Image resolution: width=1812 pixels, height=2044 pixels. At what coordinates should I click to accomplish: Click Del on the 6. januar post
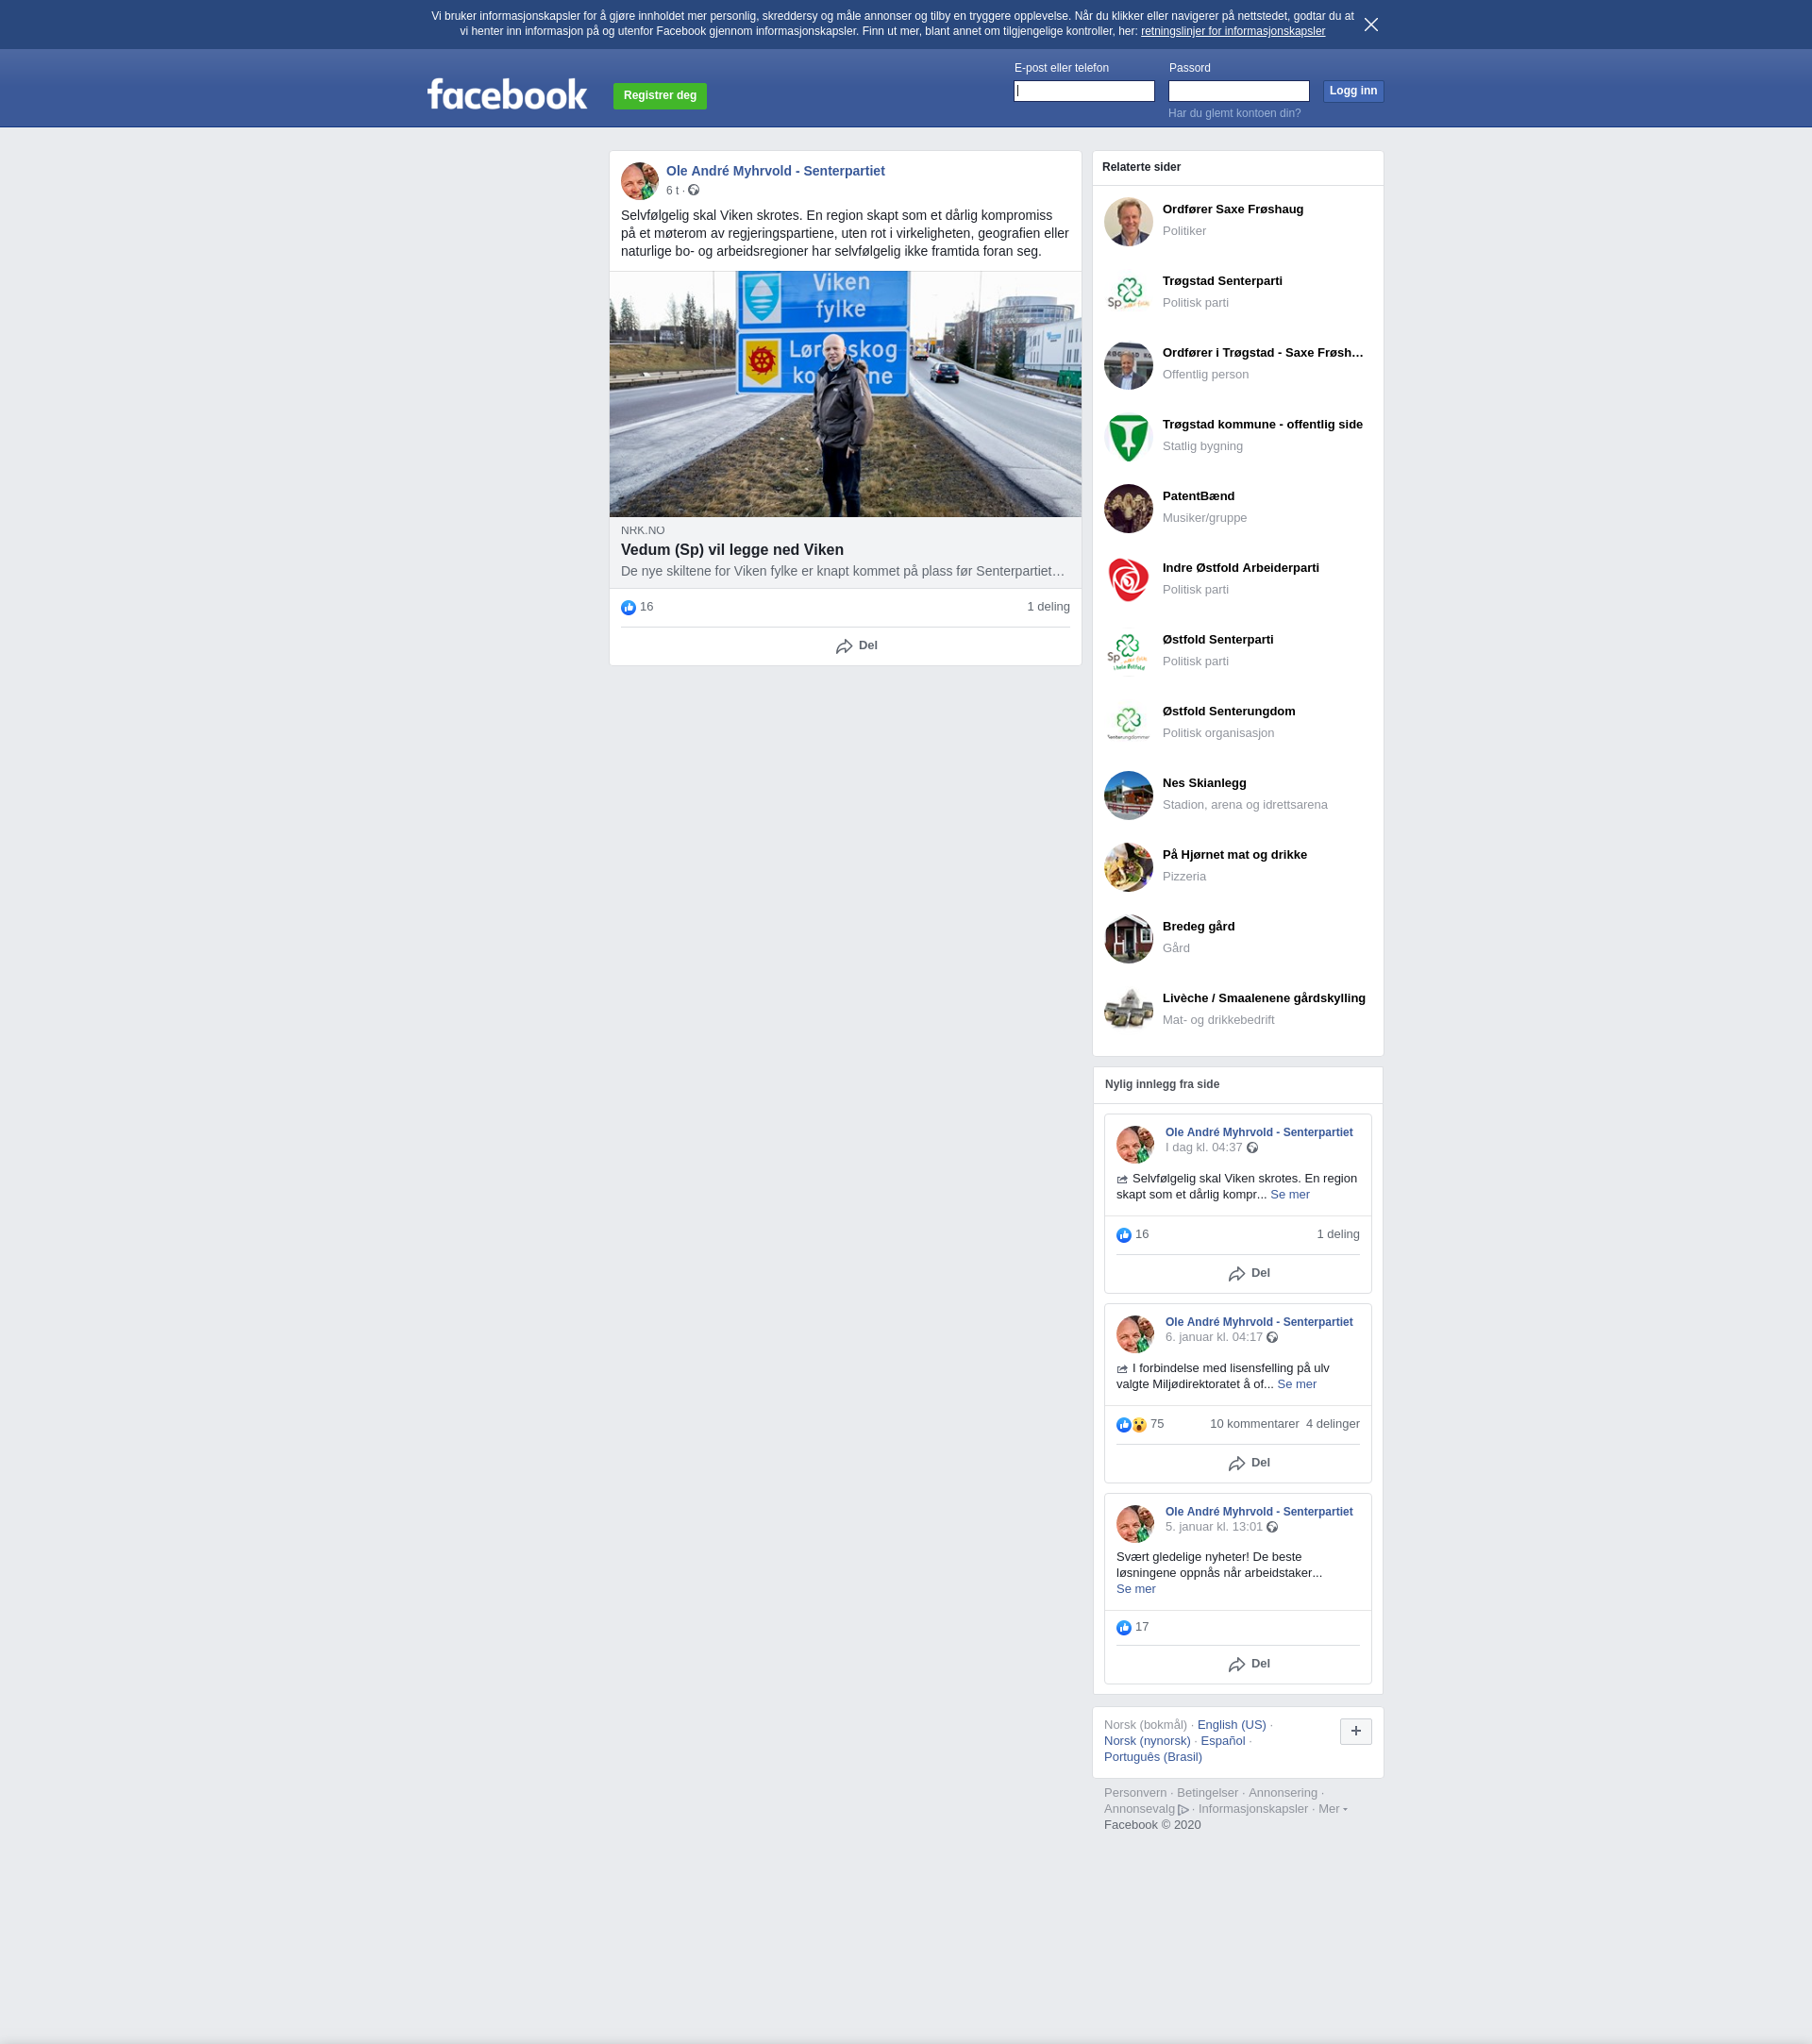pyautogui.click(x=1248, y=1463)
